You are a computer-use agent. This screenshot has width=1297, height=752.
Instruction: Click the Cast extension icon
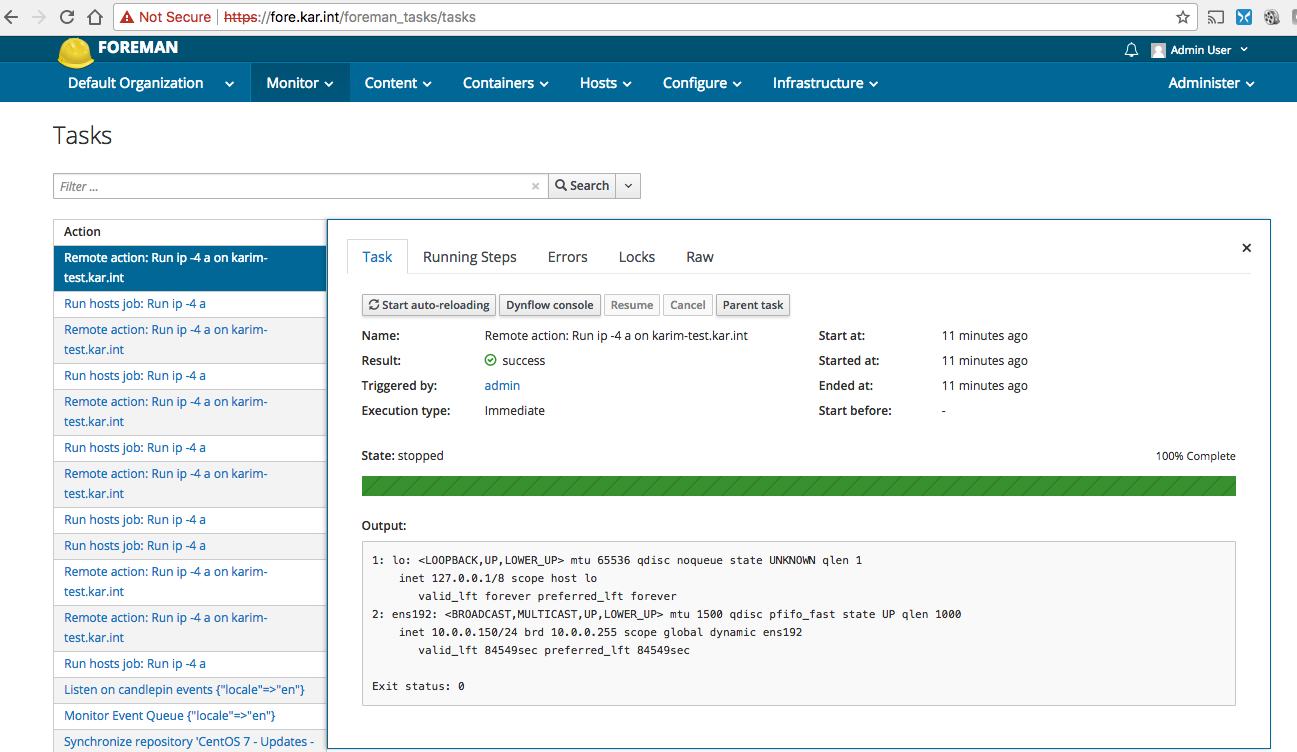(1216, 17)
